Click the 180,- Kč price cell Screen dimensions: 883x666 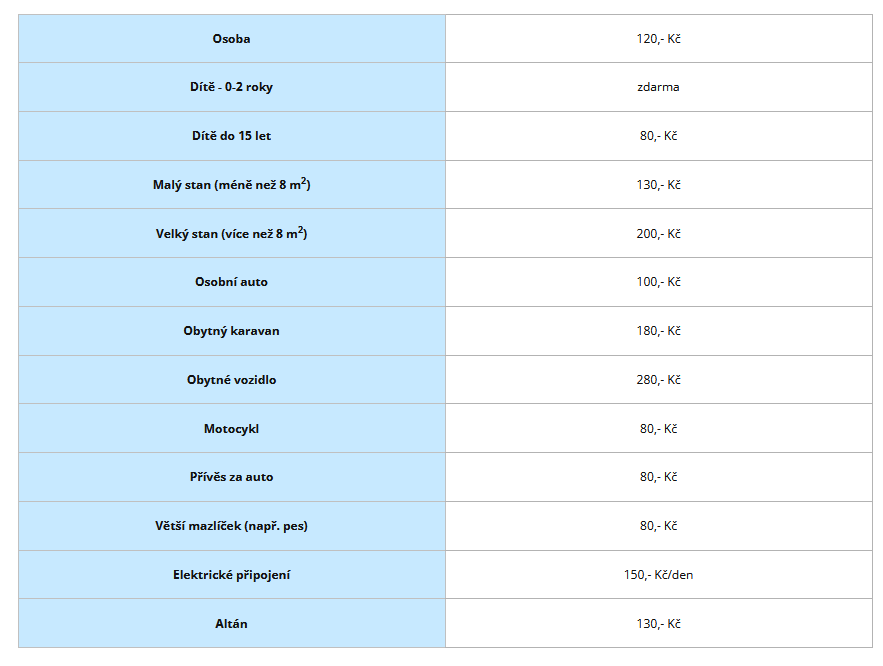[x=658, y=331]
